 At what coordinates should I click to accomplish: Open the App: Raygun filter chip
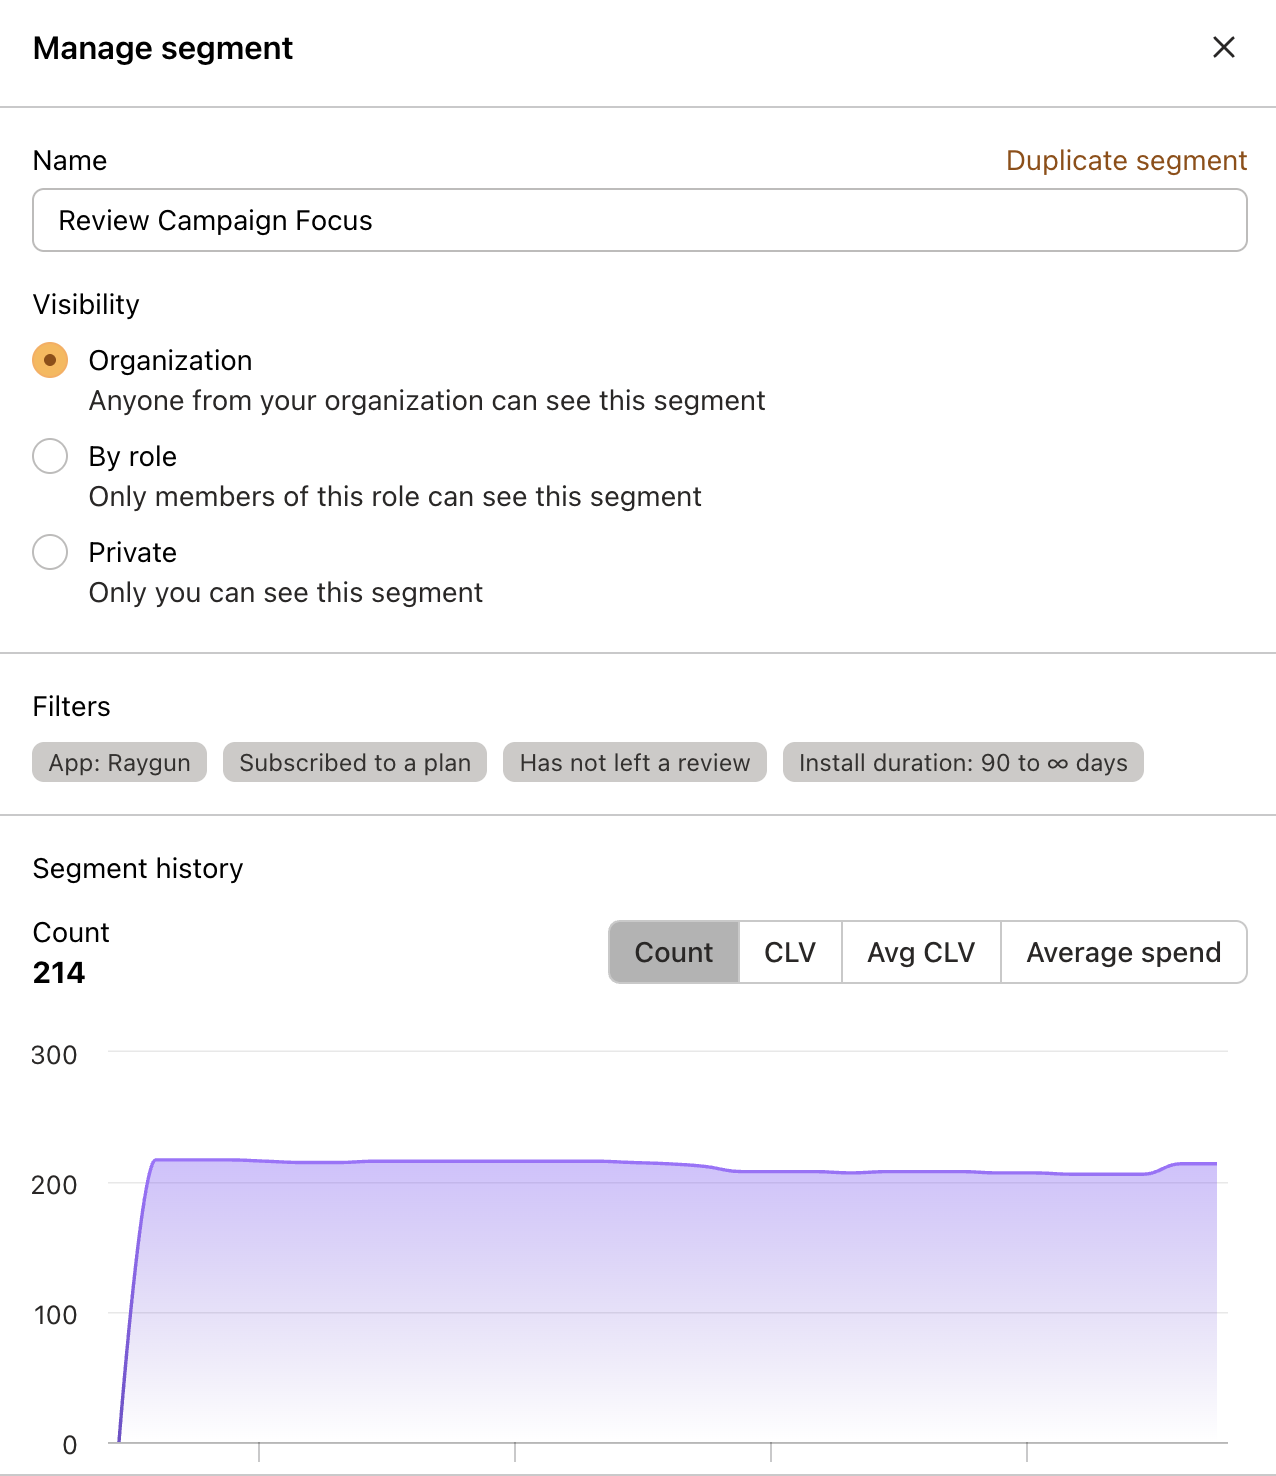pos(119,762)
